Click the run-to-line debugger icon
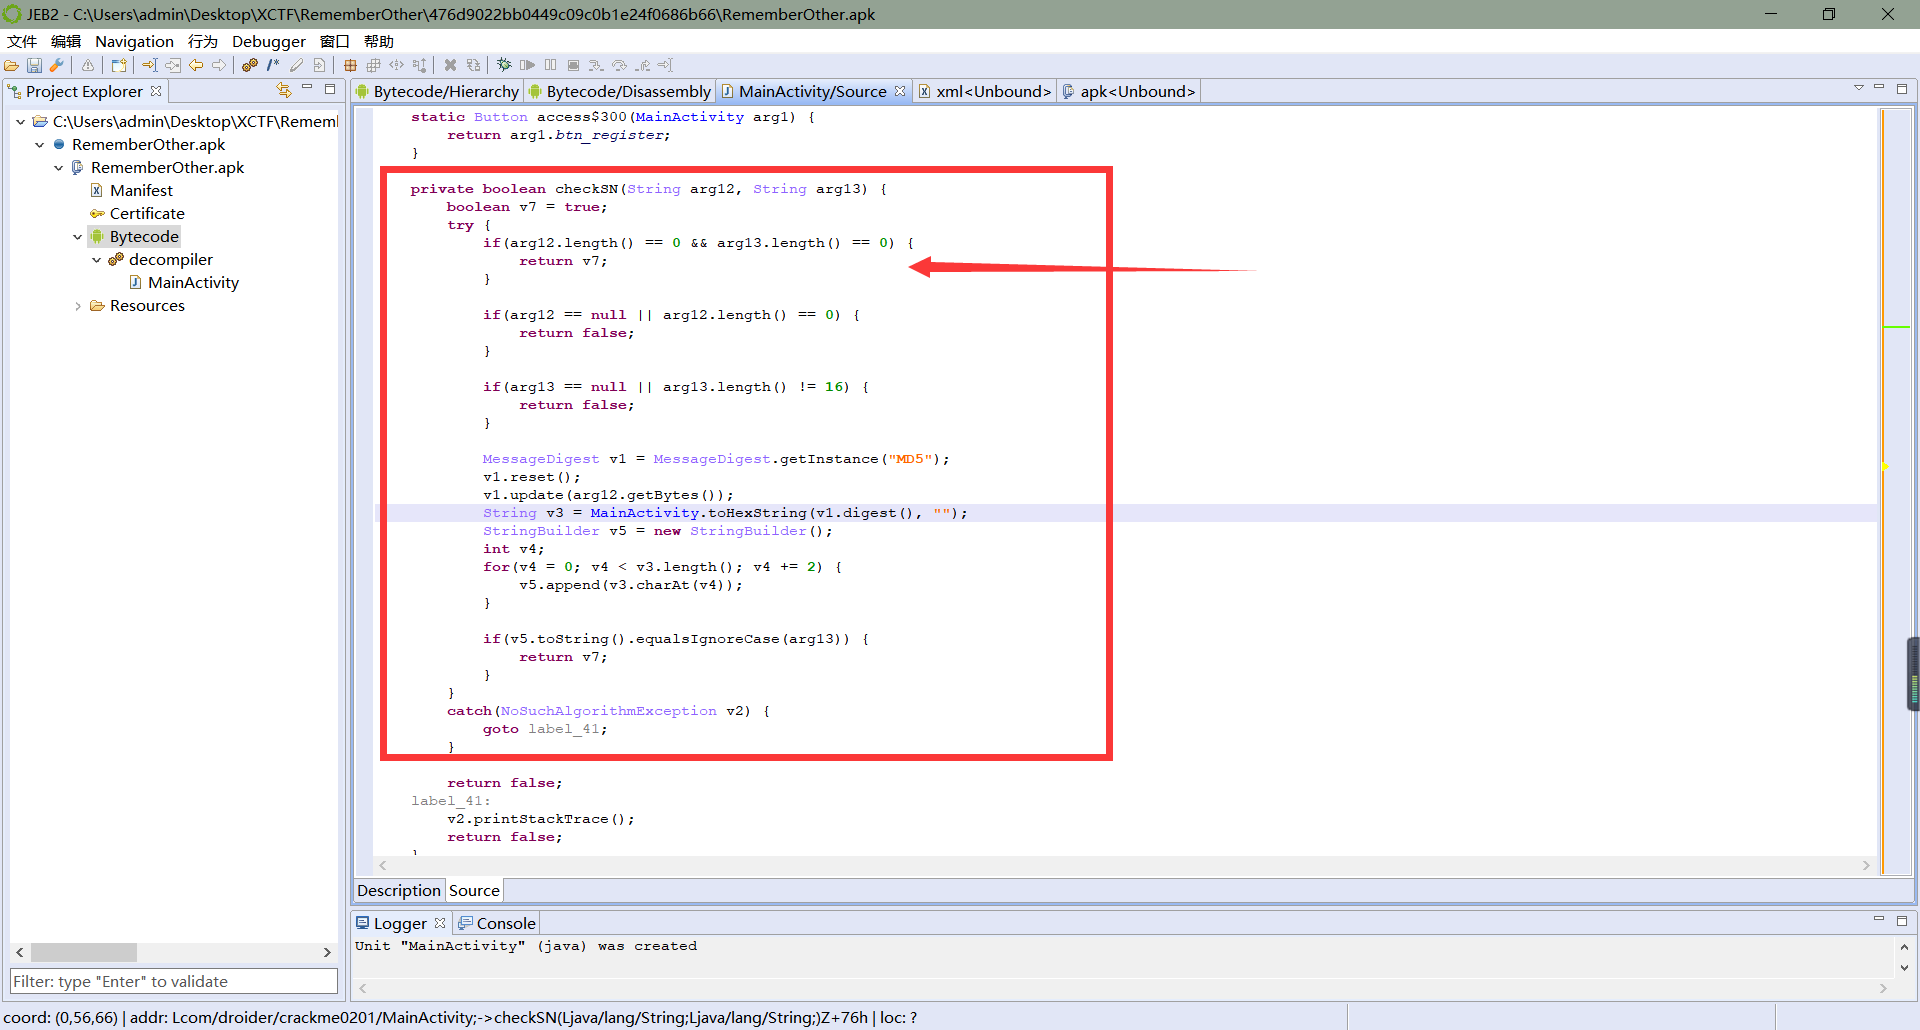1920x1030 pixels. tap(665, 65)
